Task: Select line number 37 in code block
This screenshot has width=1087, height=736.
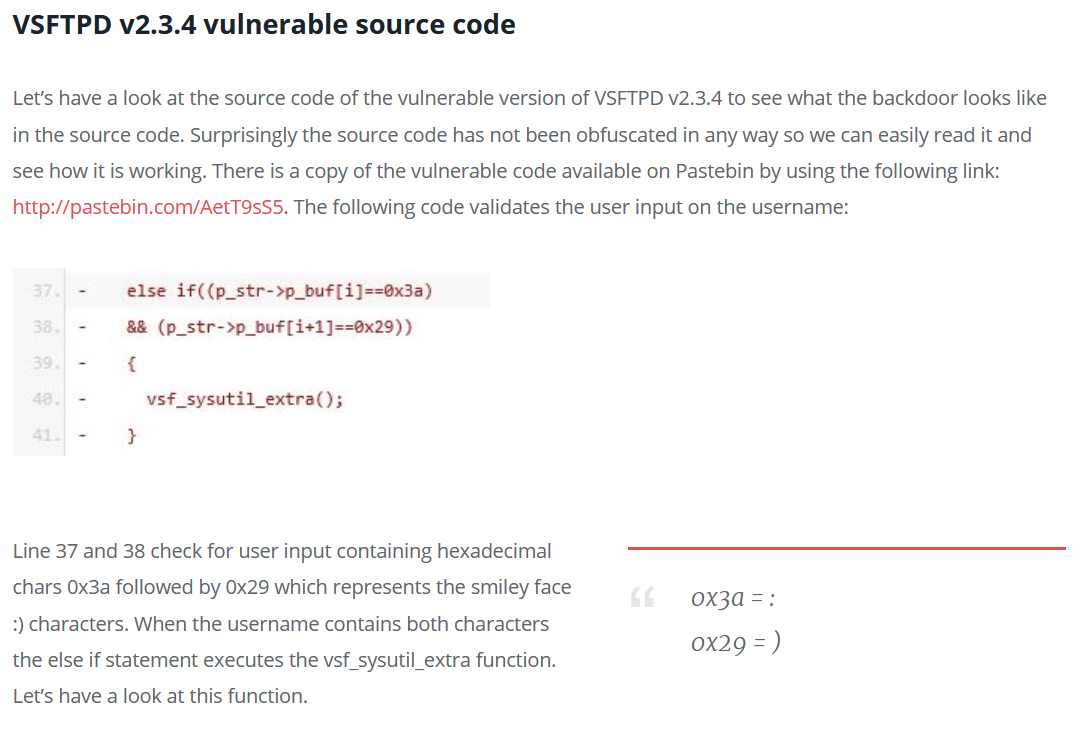Action: [x=44, y=291]
